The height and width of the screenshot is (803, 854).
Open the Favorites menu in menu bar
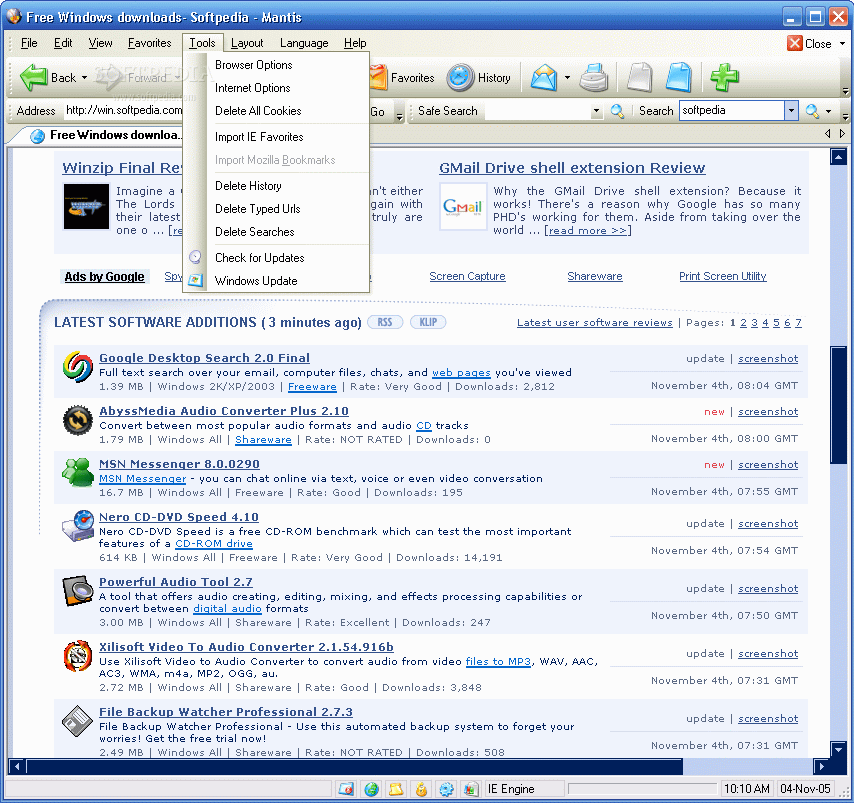click(x=149, y=43)
